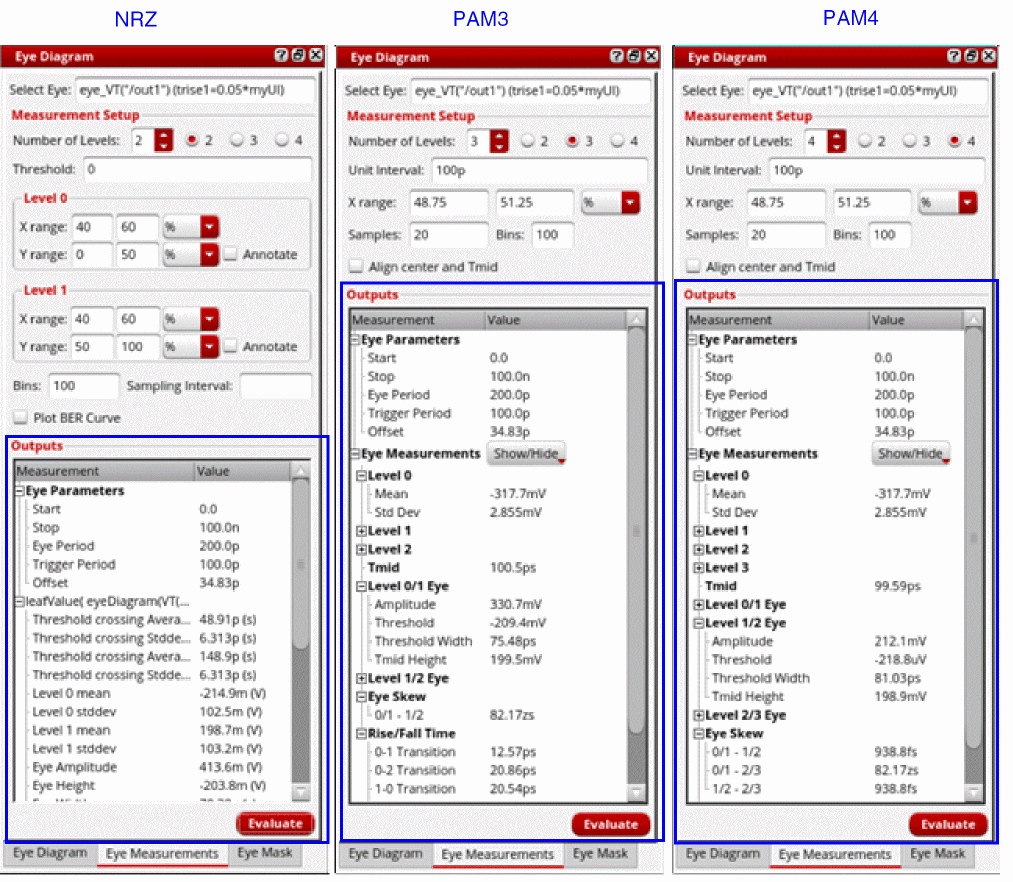1013x882 pixels.
Task: Click Bins field in PAM3 panel
Action: 552,235
